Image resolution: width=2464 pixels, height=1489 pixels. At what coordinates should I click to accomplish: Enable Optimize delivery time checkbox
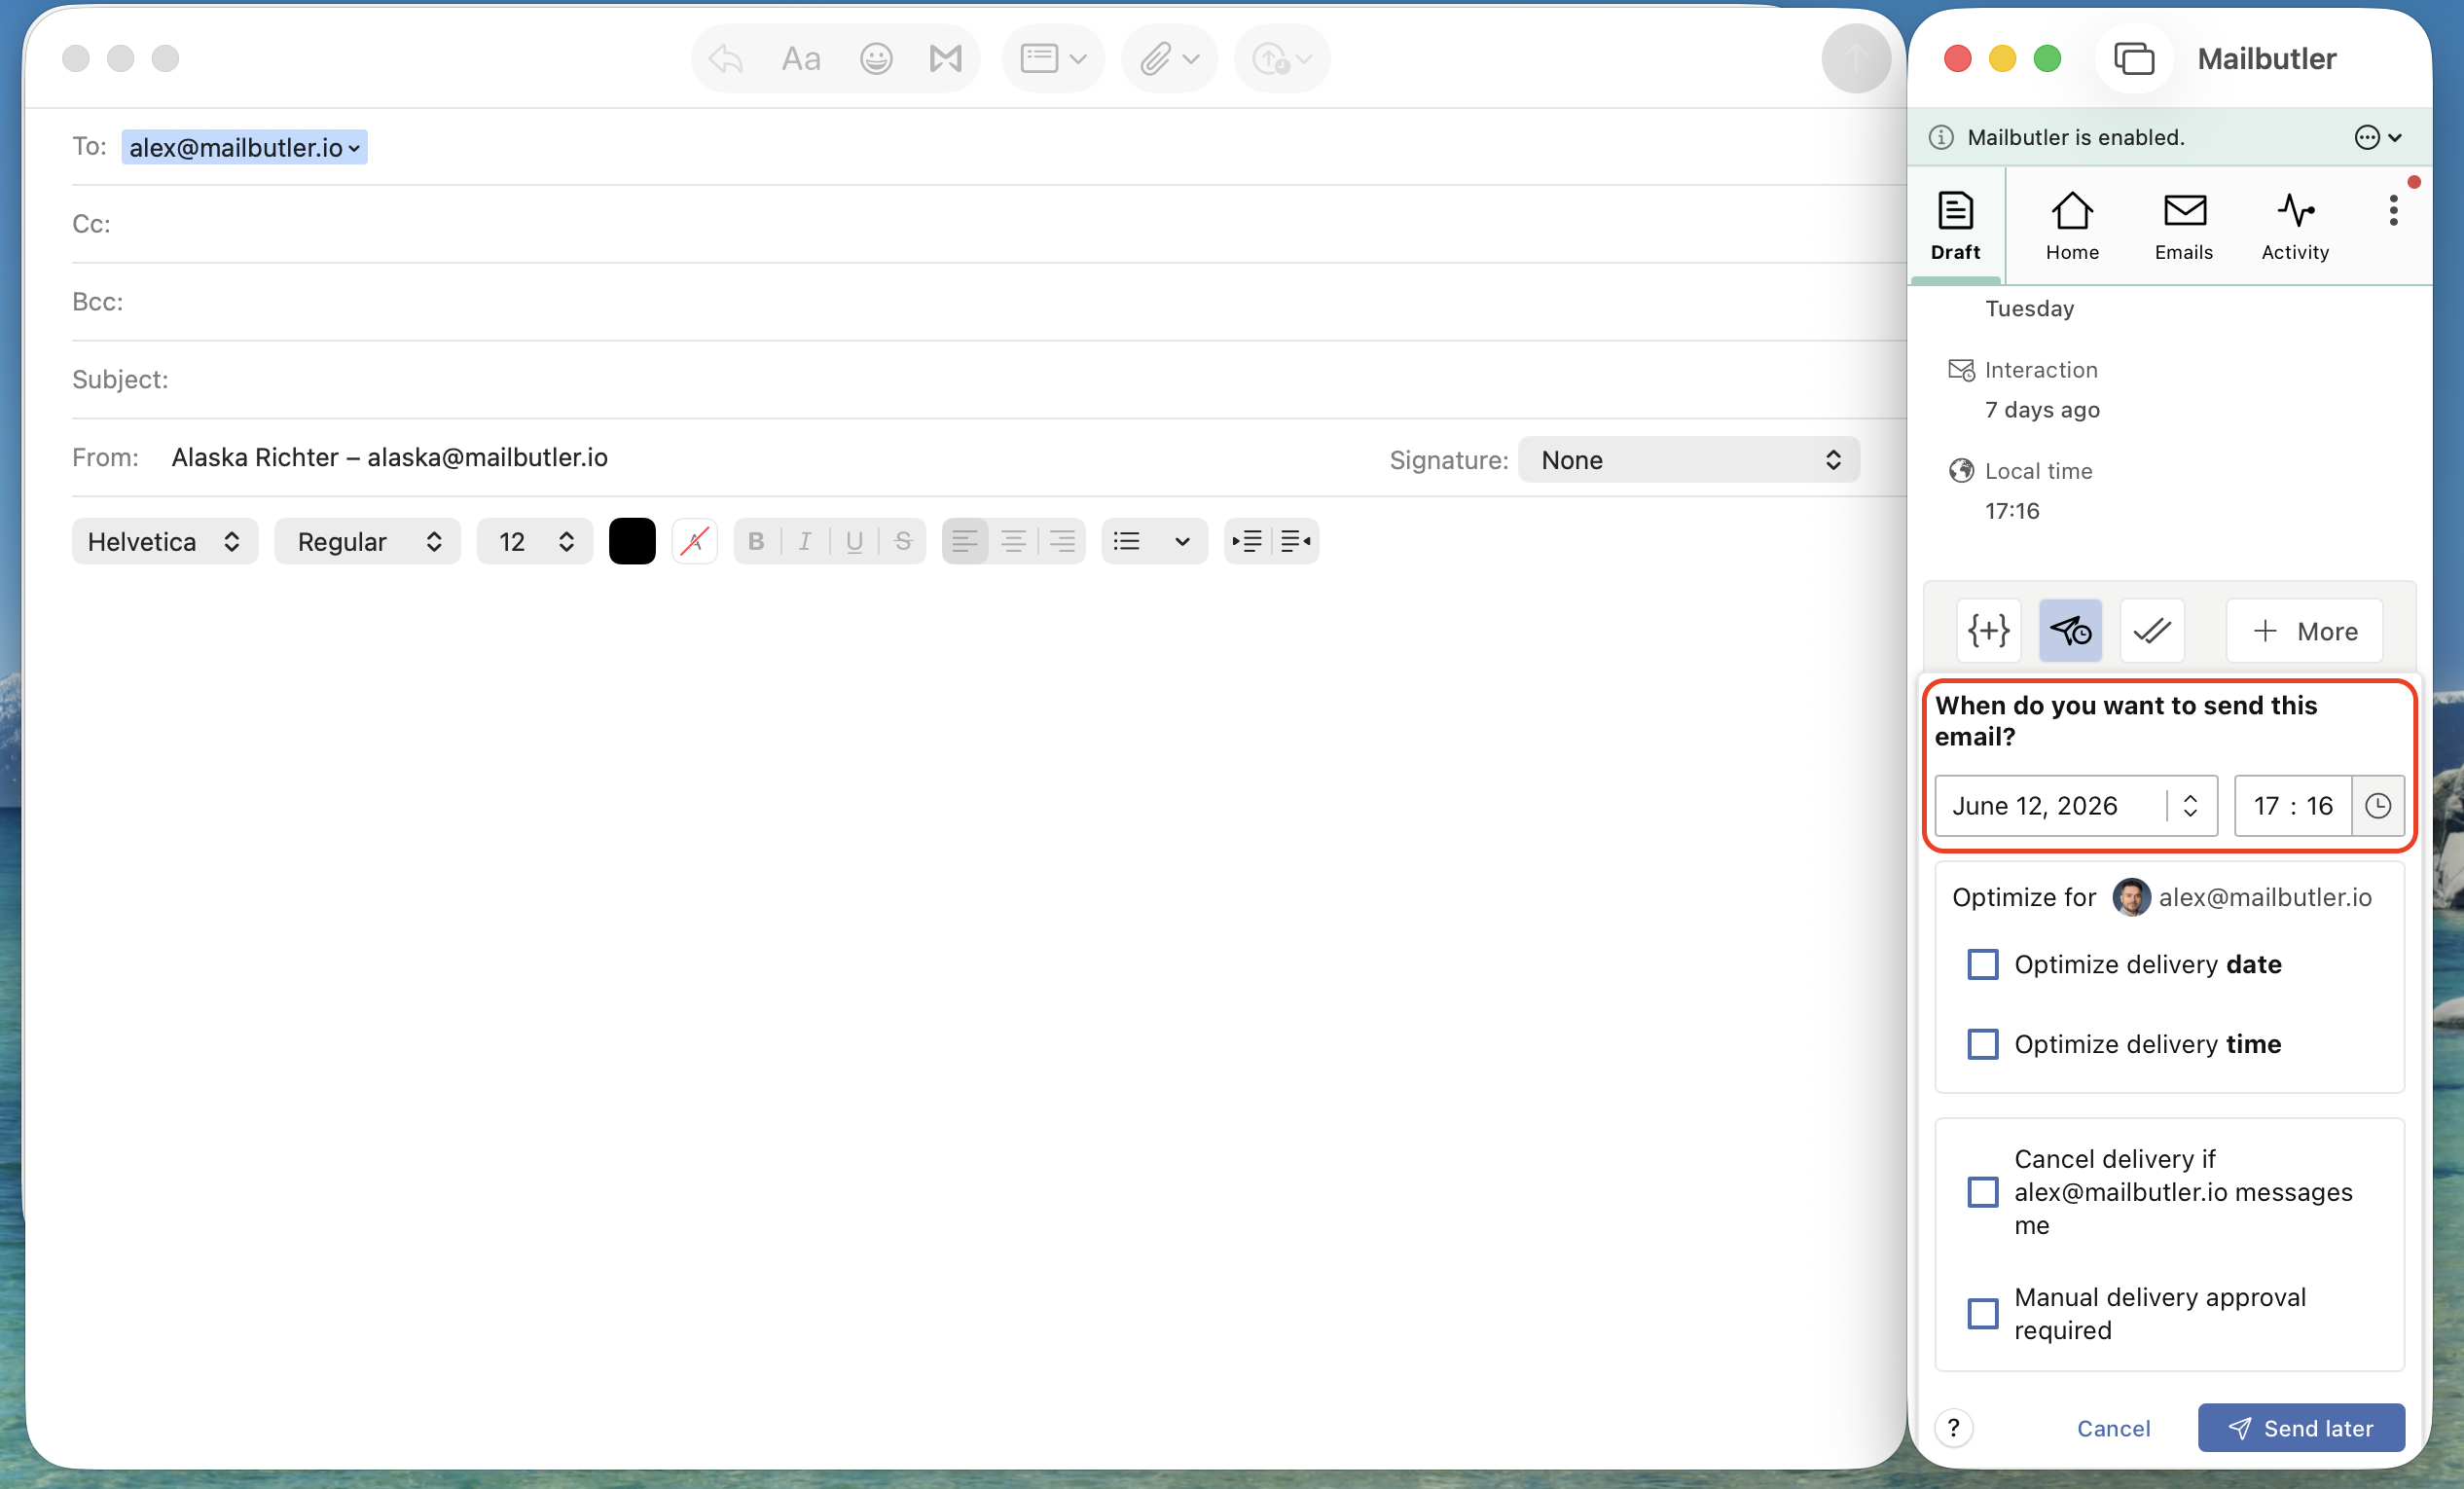[x=1982, y=1044]
